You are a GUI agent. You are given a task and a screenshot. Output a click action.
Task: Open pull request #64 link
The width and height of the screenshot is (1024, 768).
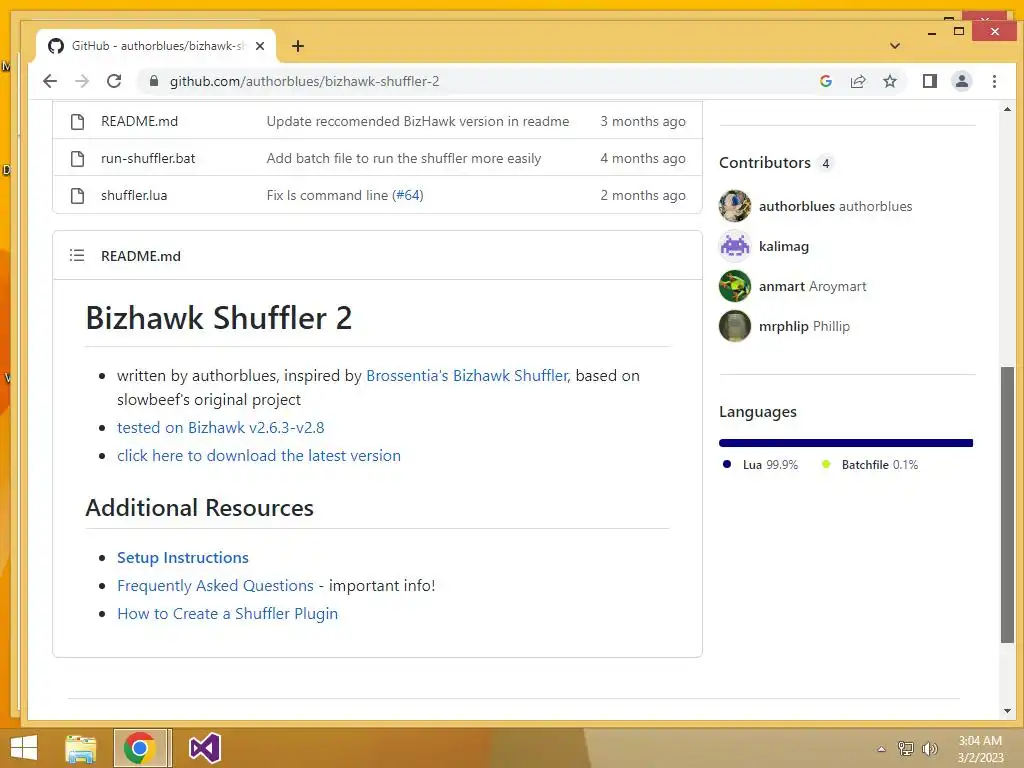click(408, 195)
